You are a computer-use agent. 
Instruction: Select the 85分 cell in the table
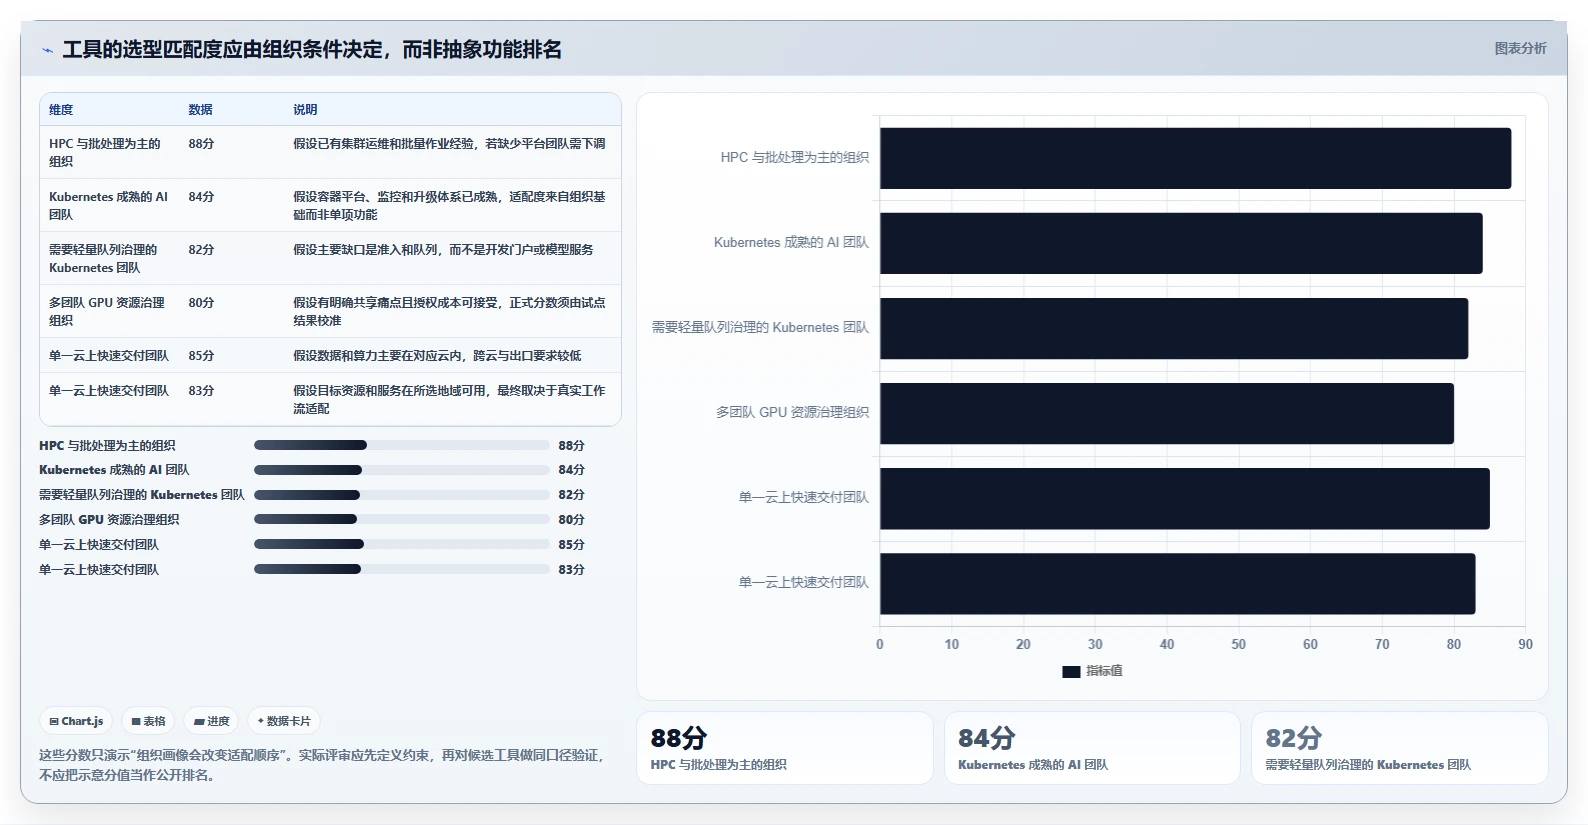tap(201, 356)
